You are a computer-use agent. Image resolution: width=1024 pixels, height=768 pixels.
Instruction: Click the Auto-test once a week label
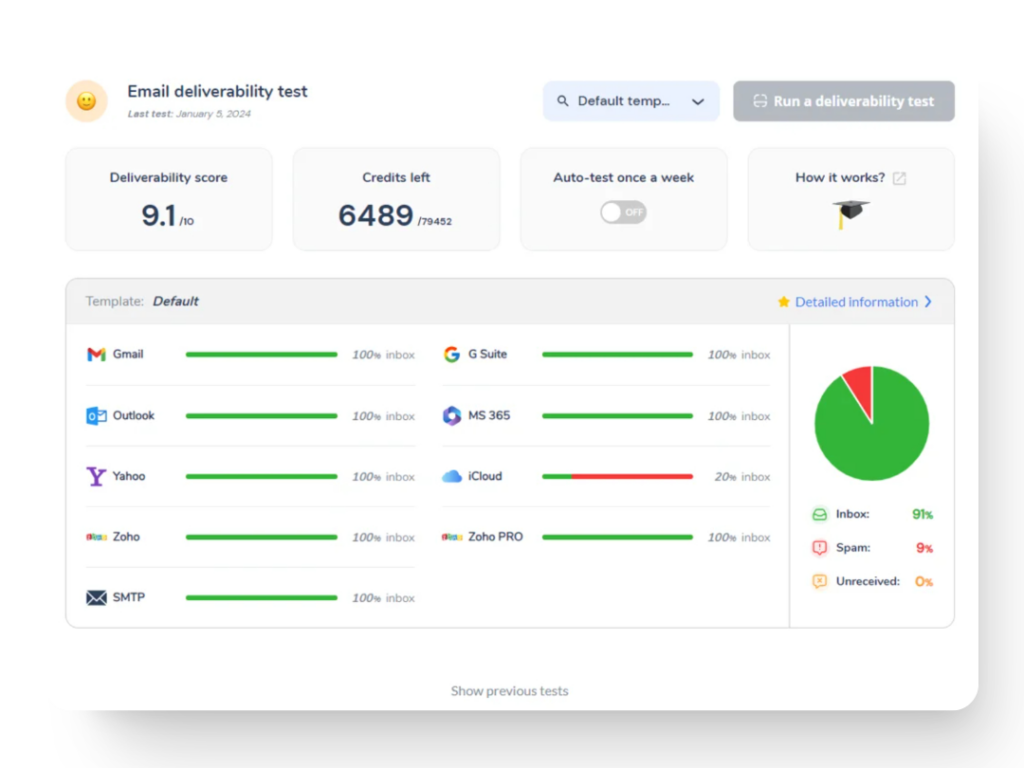tap(623, 178)
